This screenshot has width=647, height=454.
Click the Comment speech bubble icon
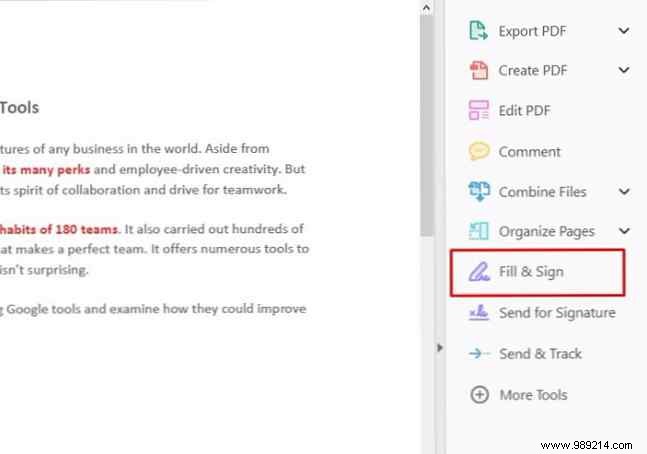point(479,151)
